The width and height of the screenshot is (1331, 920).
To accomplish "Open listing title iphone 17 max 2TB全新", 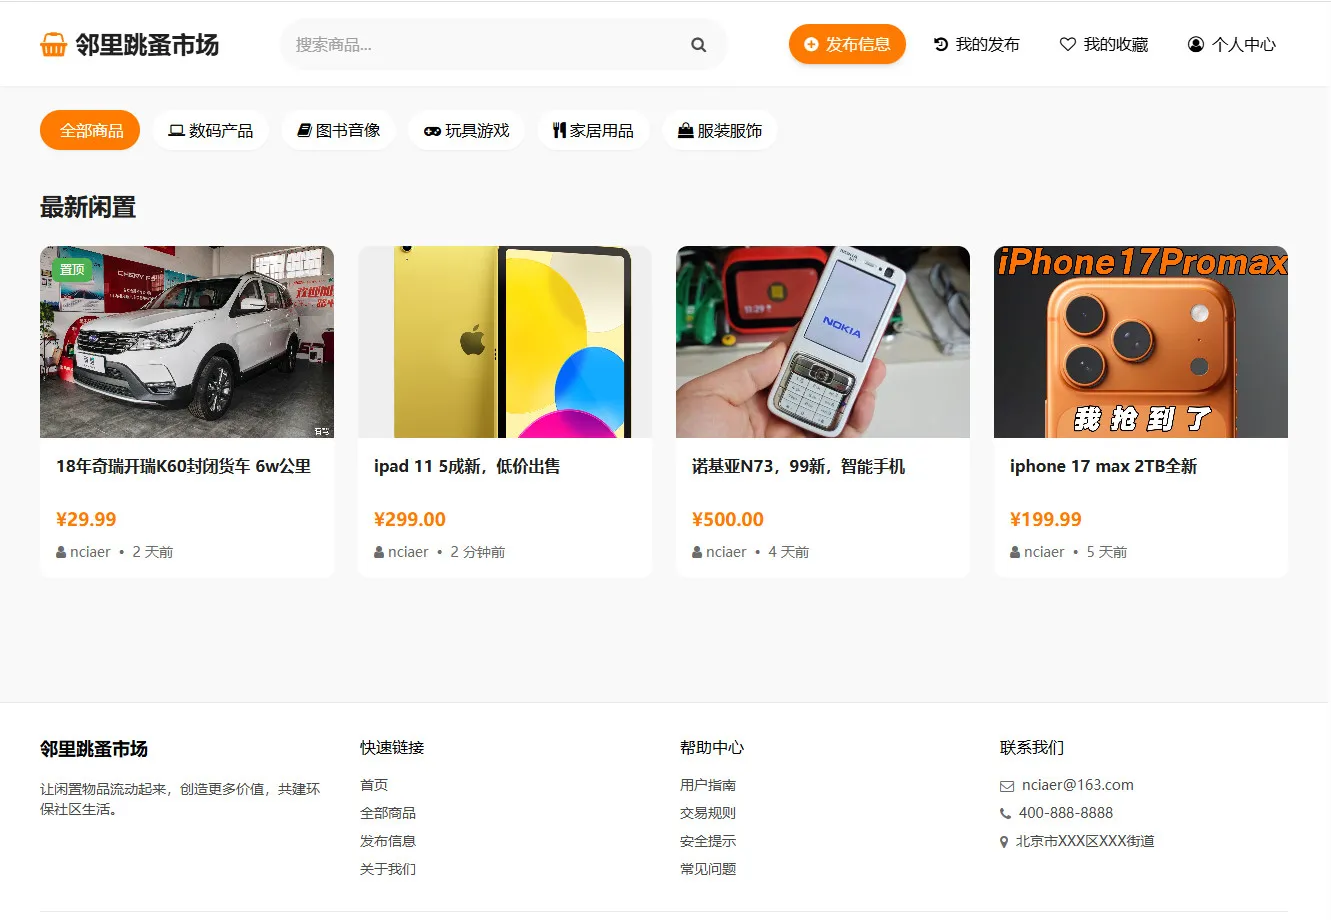I will 1103,467.
